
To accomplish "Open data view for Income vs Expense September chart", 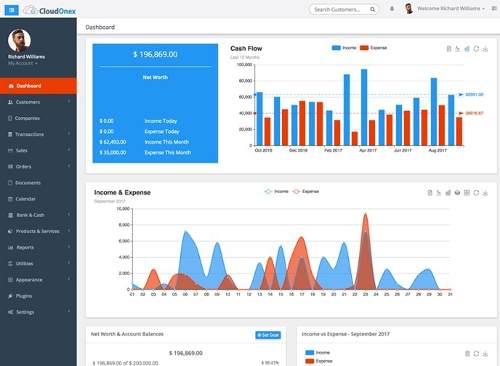I will (467, 354).
